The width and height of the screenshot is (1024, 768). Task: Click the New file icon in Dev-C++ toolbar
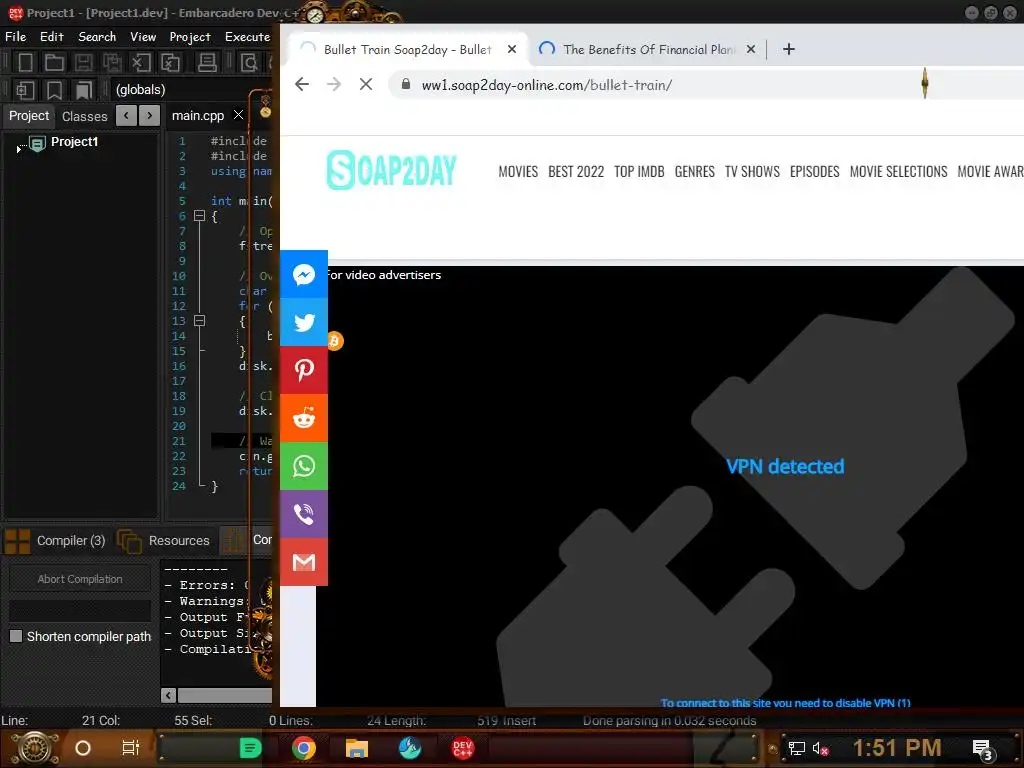tap(25, 63)
